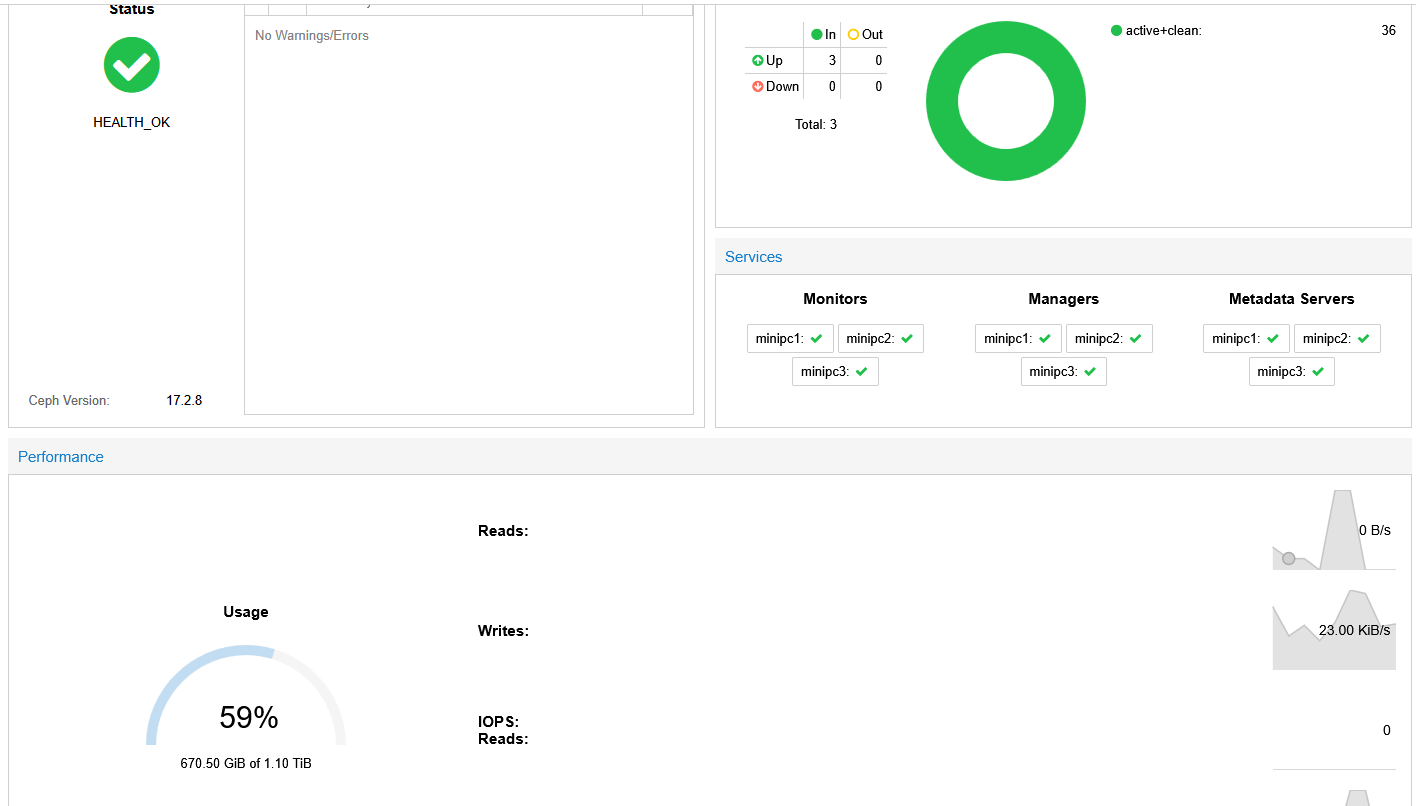Screen dimensions: 1416x806
Task: Select the minipc2 metadata server box
Action: pyautogui.click(x=1337, y=339)
